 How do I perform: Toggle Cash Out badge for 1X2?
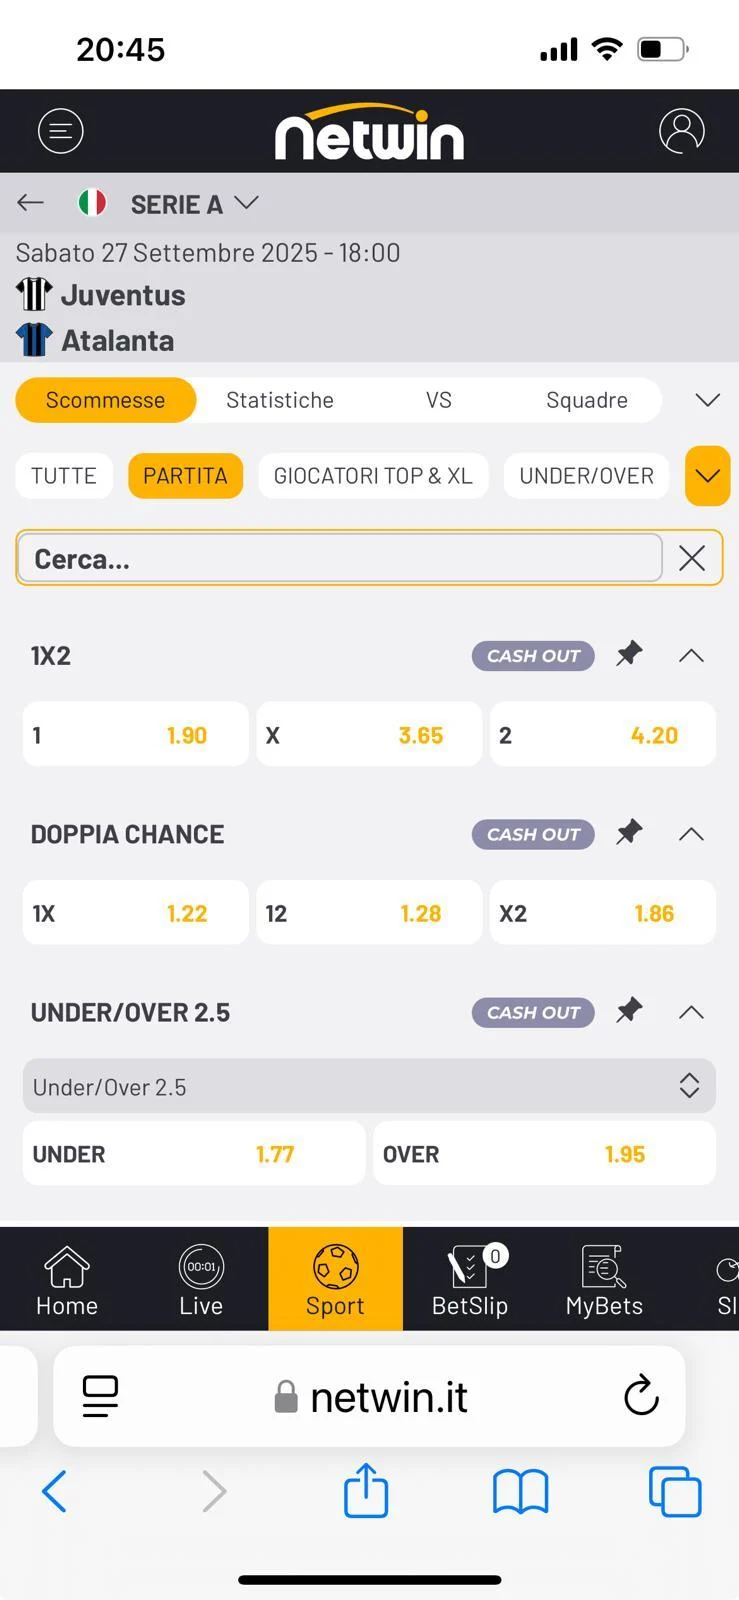click(x=533, y=656)
